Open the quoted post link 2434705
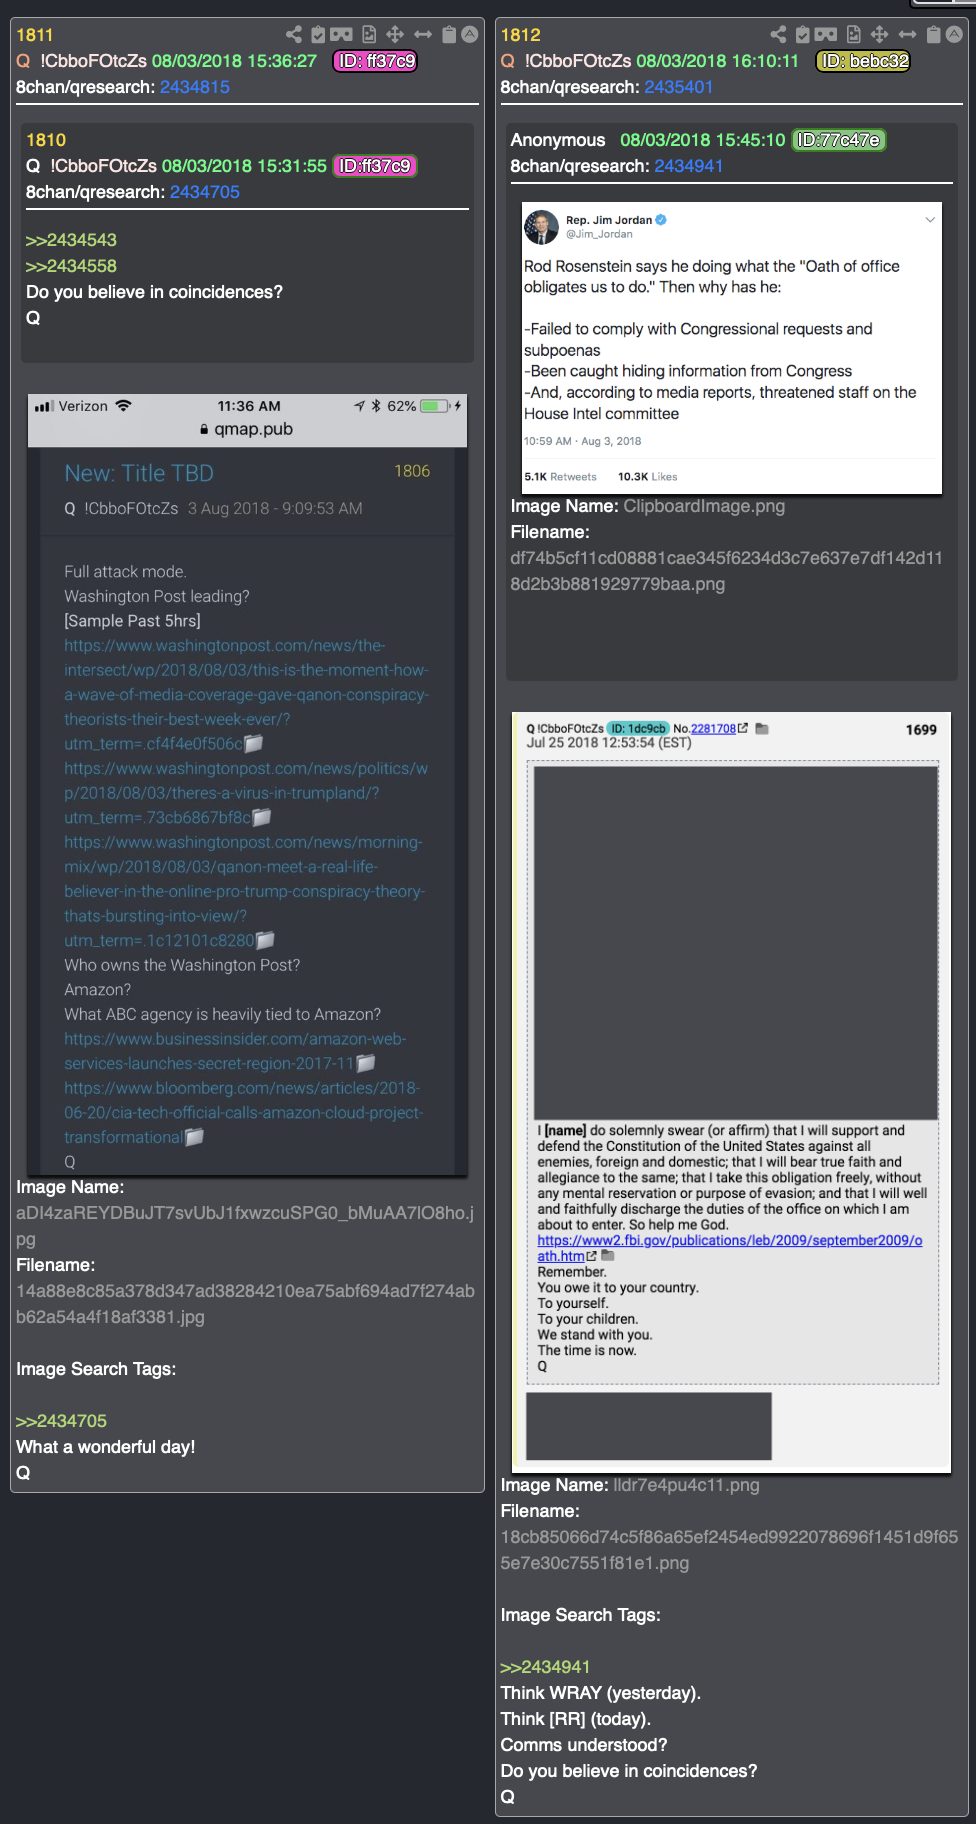 point(205,192)
